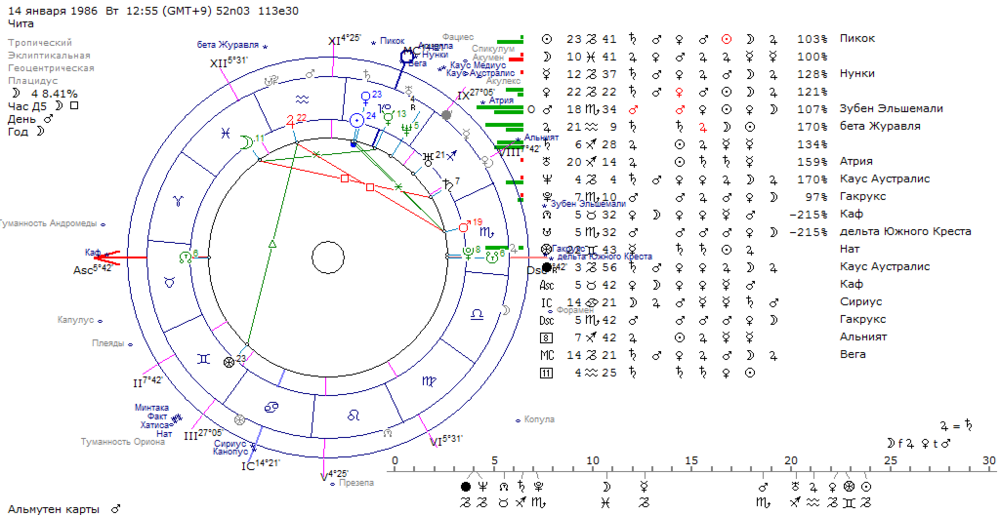Click 'Вега' star name in MC row
Screen dimensions: 1000x515
(853, 354)
